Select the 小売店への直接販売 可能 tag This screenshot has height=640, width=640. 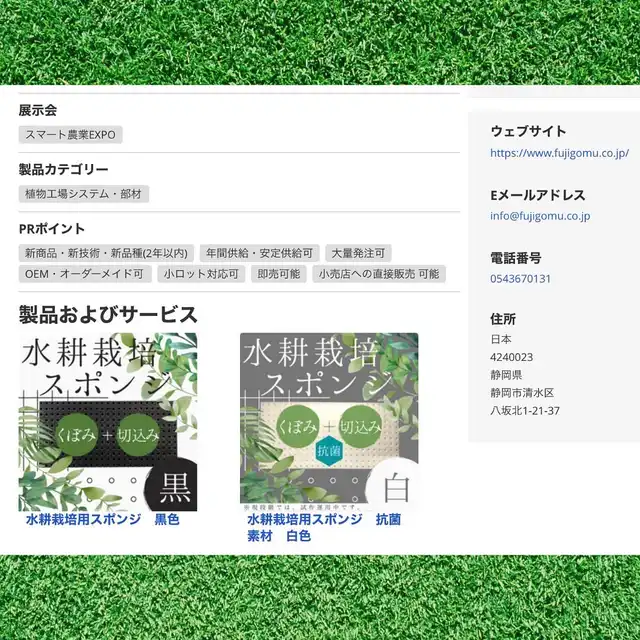[x=379, y=274]
